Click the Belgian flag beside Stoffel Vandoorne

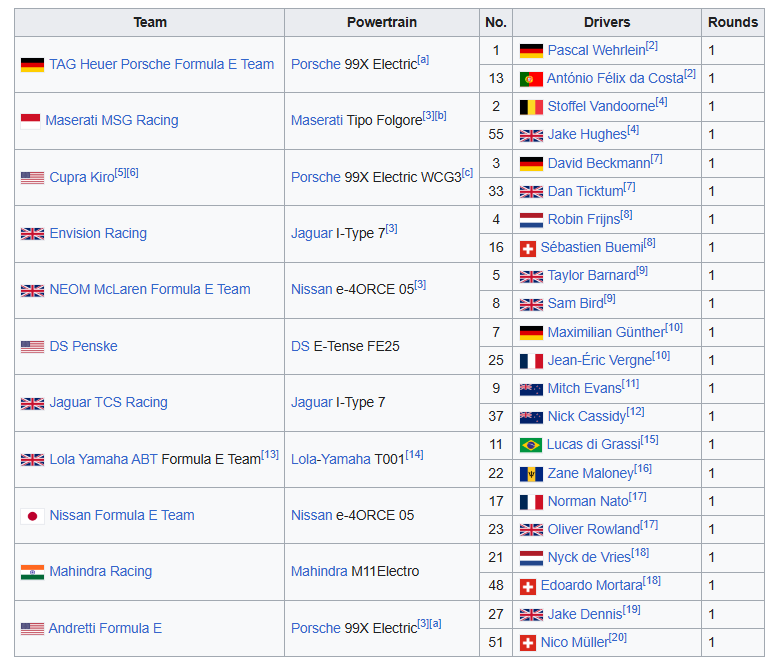pyautogui.click(x=531, y=106)
